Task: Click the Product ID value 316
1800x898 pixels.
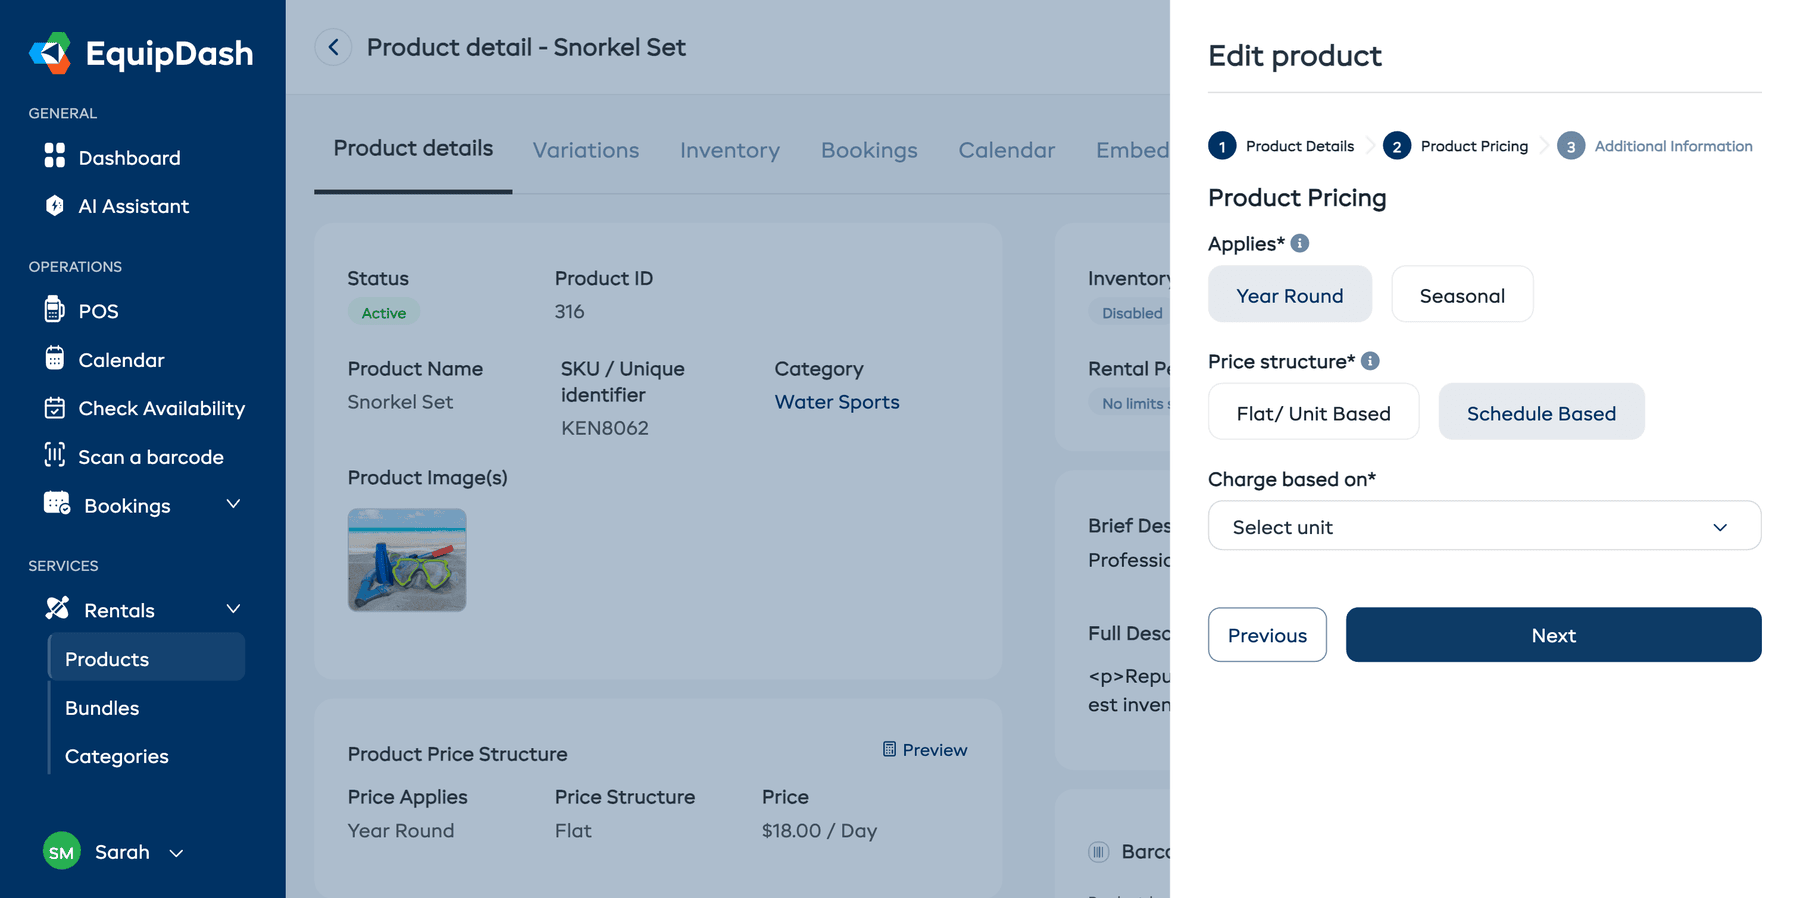Action: [x=570, y=311]
